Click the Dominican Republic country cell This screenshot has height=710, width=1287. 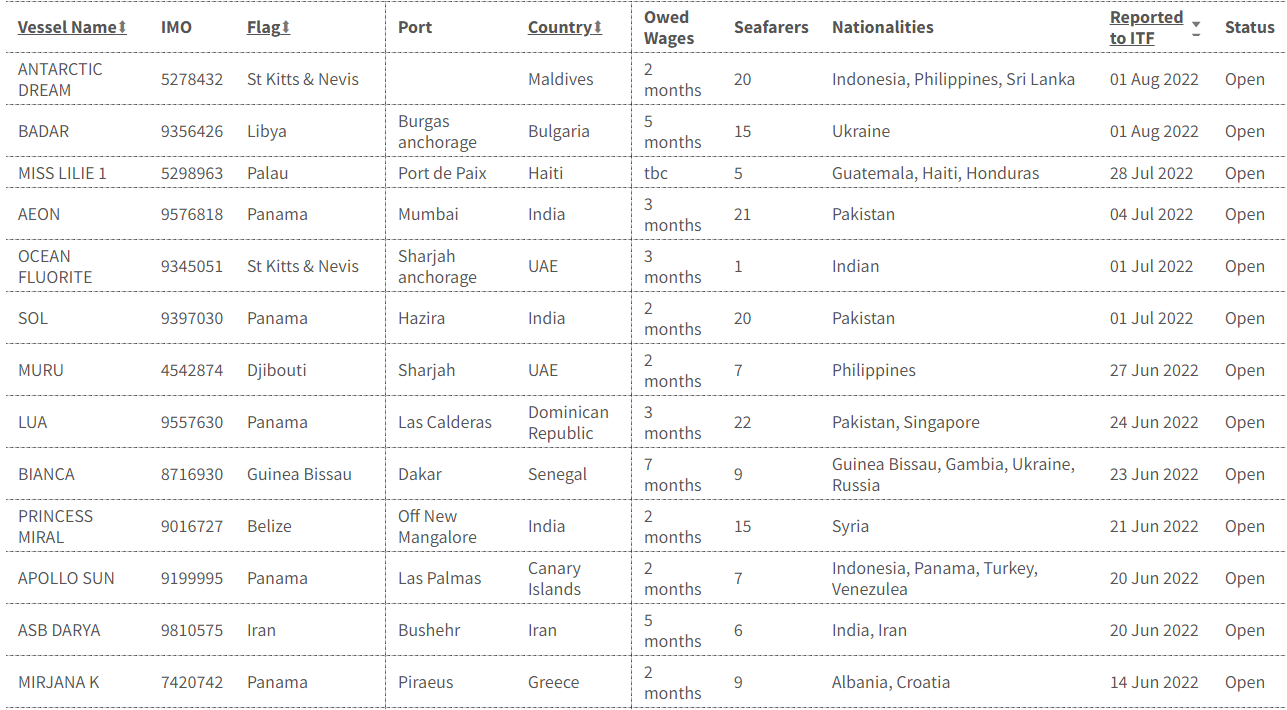tap(568, 422)
